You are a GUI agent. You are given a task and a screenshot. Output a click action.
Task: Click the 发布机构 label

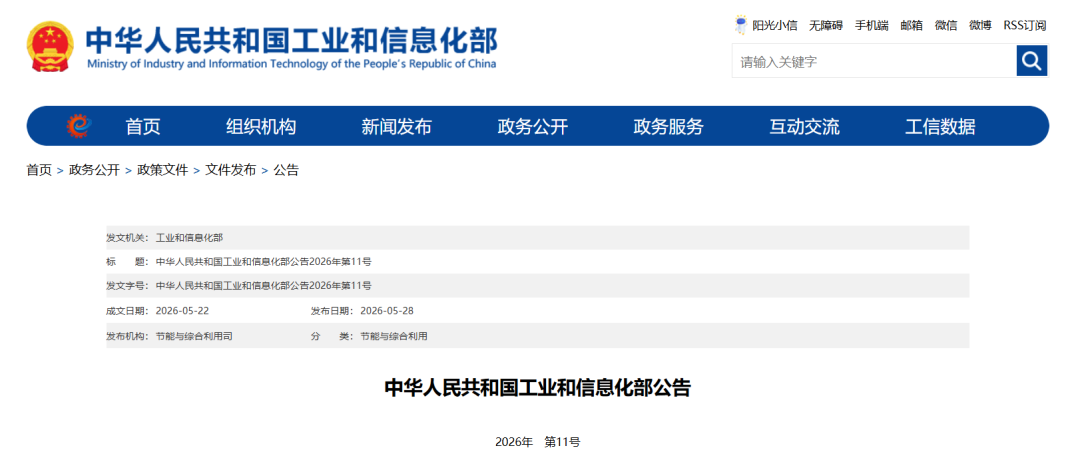click(127, 336)
